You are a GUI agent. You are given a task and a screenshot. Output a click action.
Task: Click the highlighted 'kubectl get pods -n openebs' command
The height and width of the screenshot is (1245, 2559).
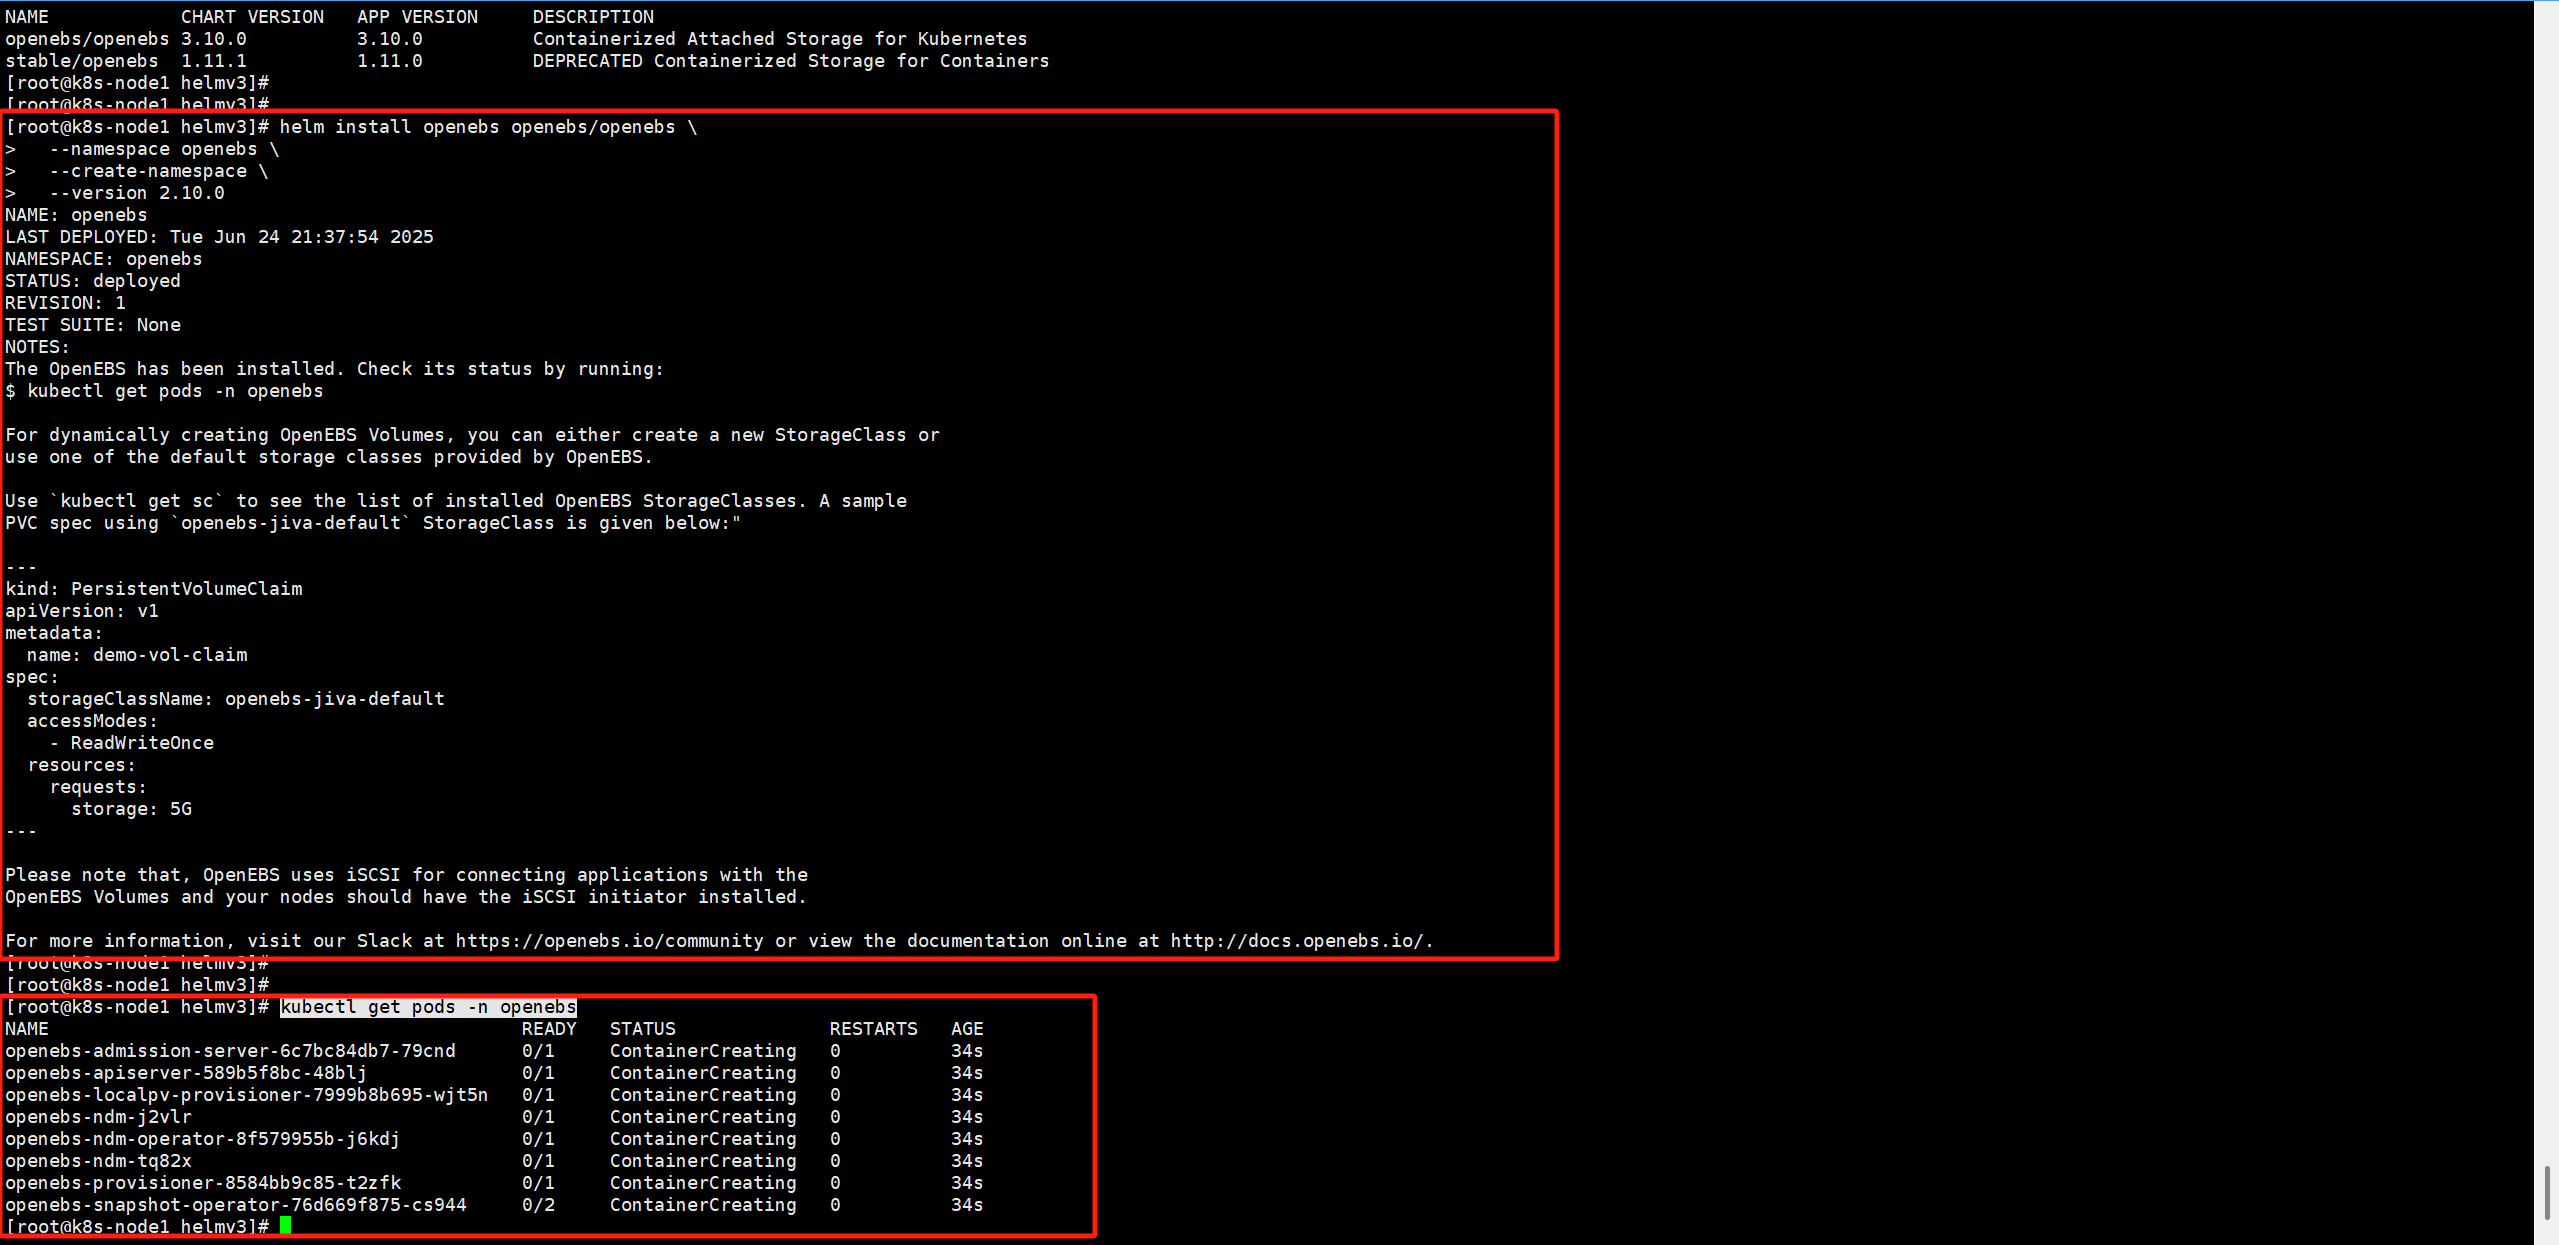point(428,1007)
